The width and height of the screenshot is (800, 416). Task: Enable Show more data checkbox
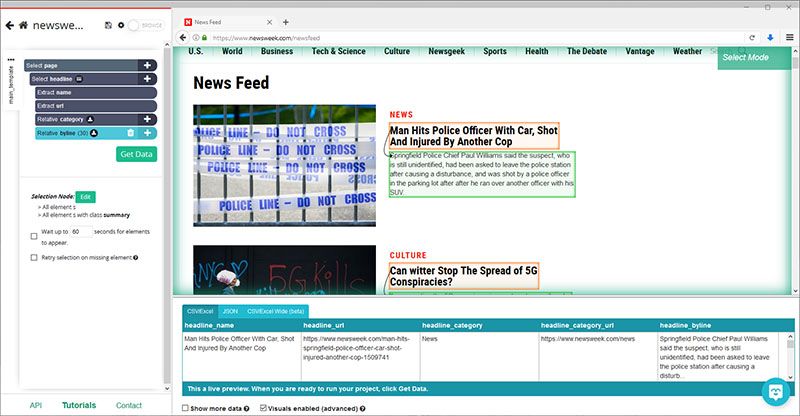pos(185,408)
